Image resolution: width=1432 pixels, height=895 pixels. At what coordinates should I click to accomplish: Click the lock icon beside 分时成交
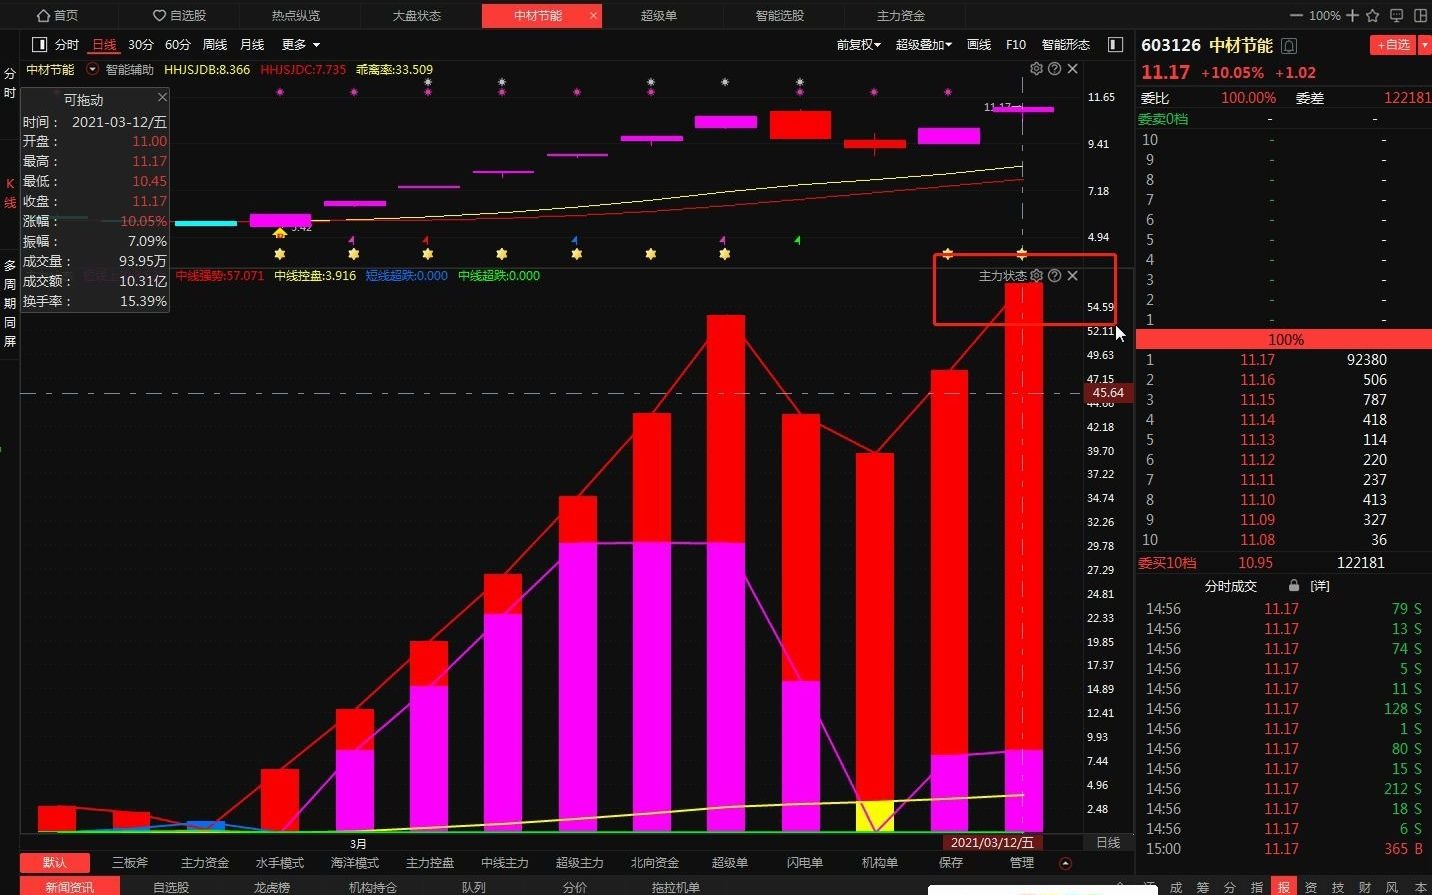click(1294, 586)
